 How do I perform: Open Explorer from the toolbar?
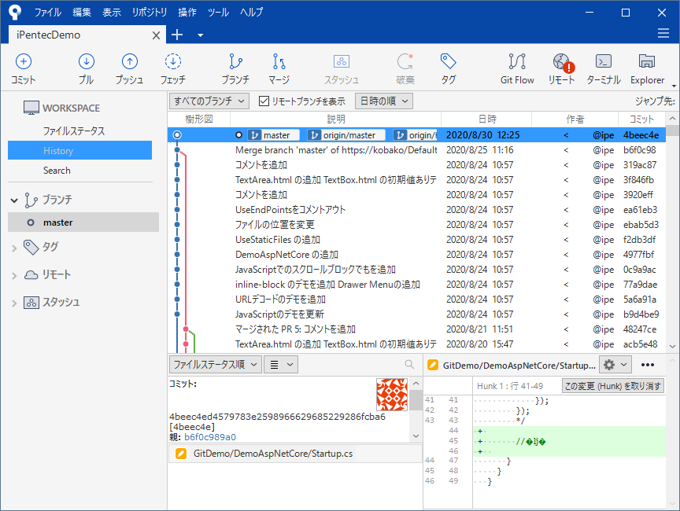pyautogui.click(x=647, y=68)
